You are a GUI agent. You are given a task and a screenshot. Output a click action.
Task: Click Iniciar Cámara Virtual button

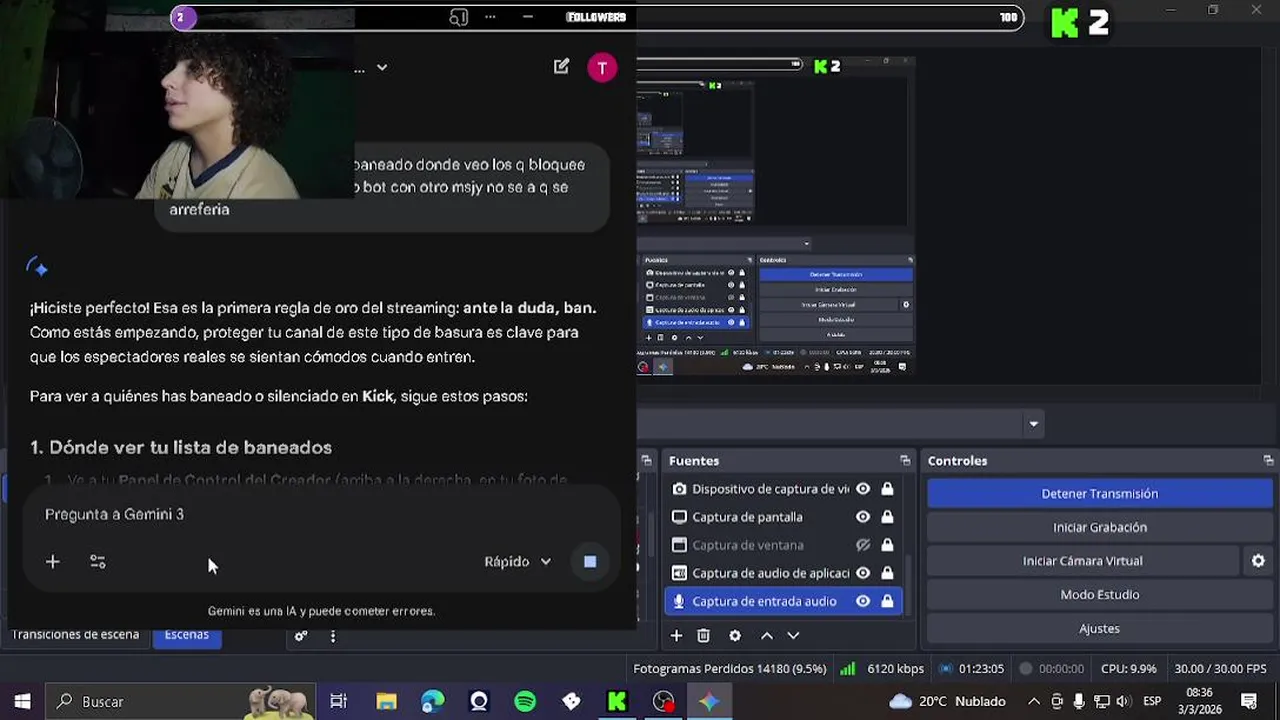click(x=1083, y=561)
